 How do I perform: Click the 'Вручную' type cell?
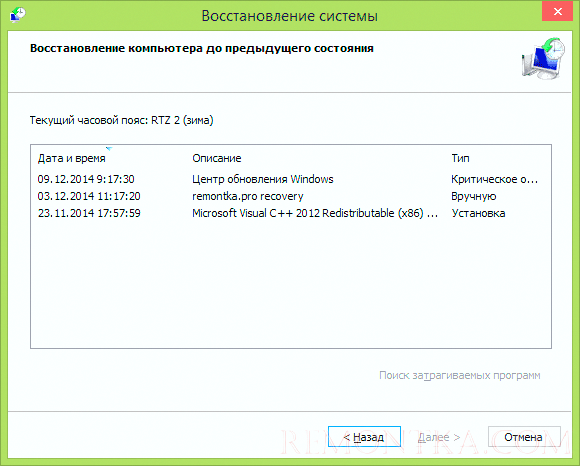[473, 196]
